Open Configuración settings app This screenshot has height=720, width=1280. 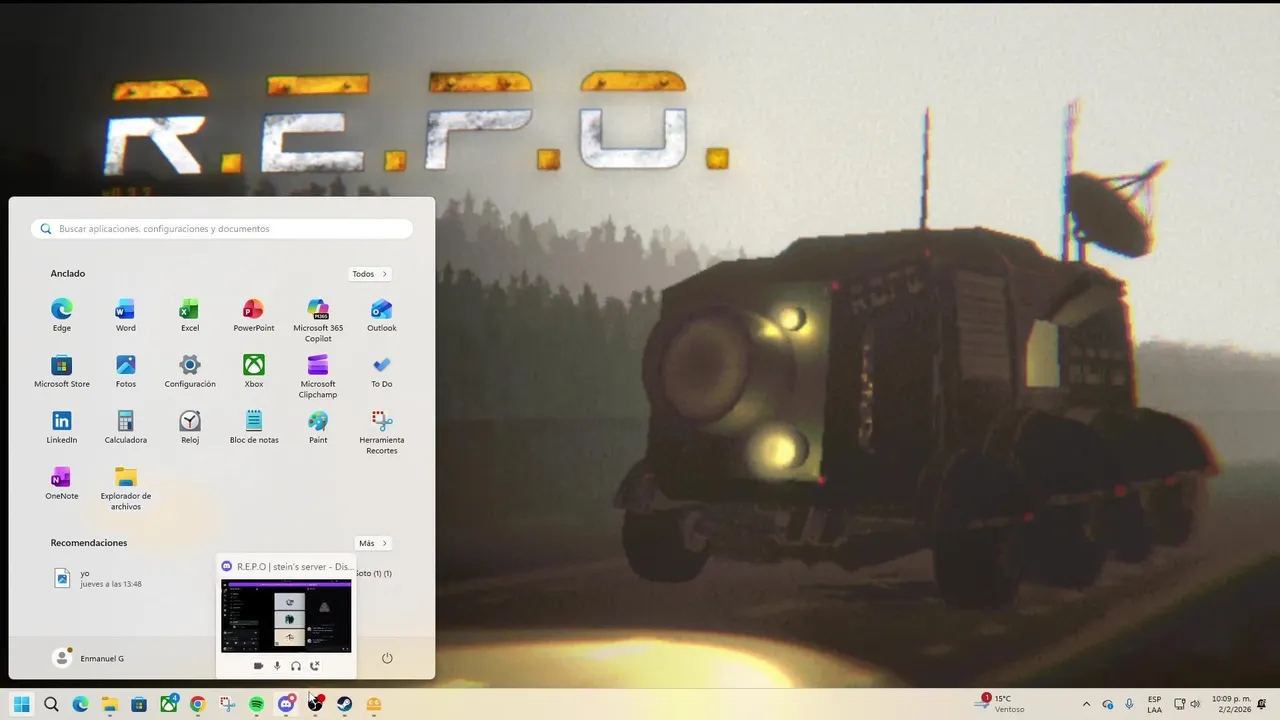click(190, 370)
